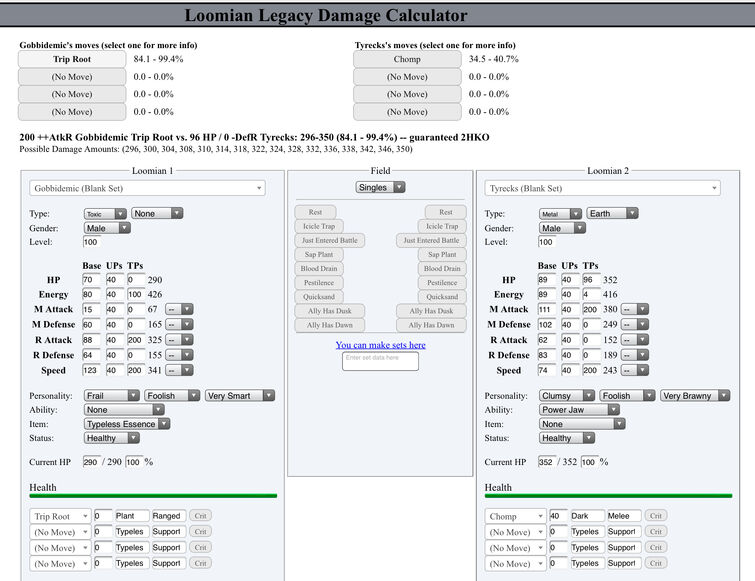Screen dimensions: 755x581
Task: Open Loomian 1 Ability None dropdown
Action: [124, 410]
